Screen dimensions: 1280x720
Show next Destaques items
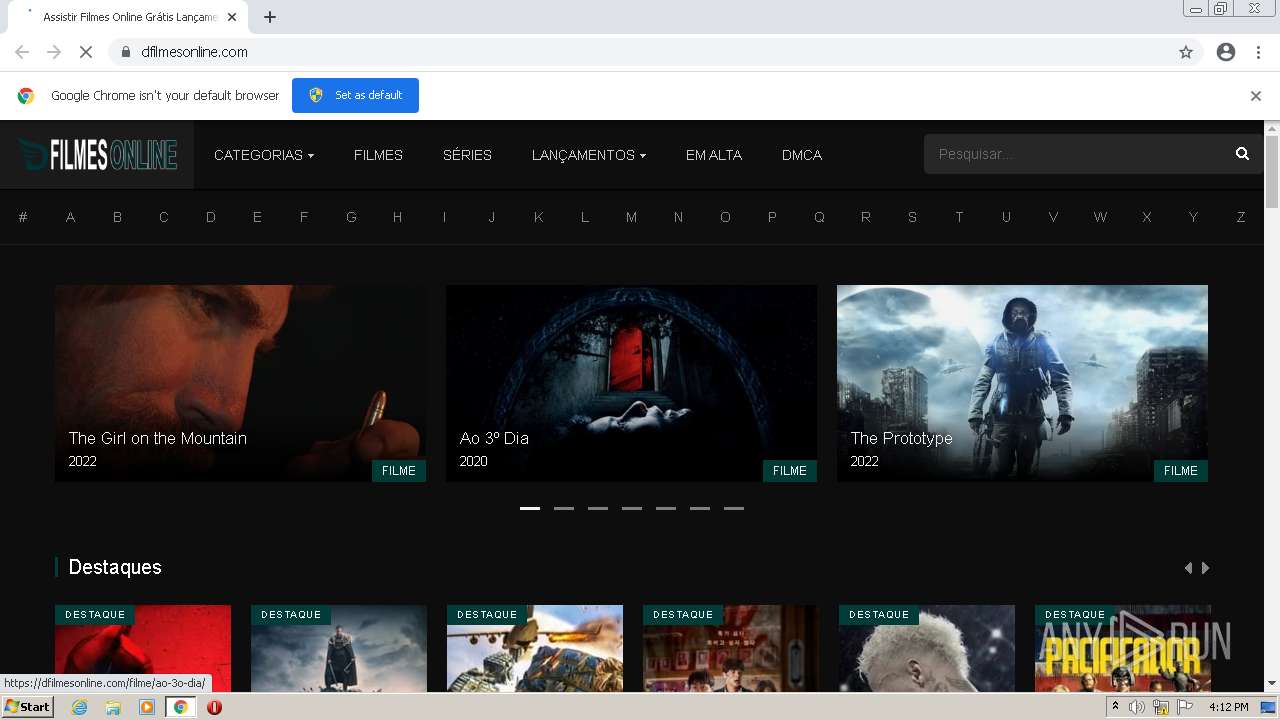(1206, 568)
